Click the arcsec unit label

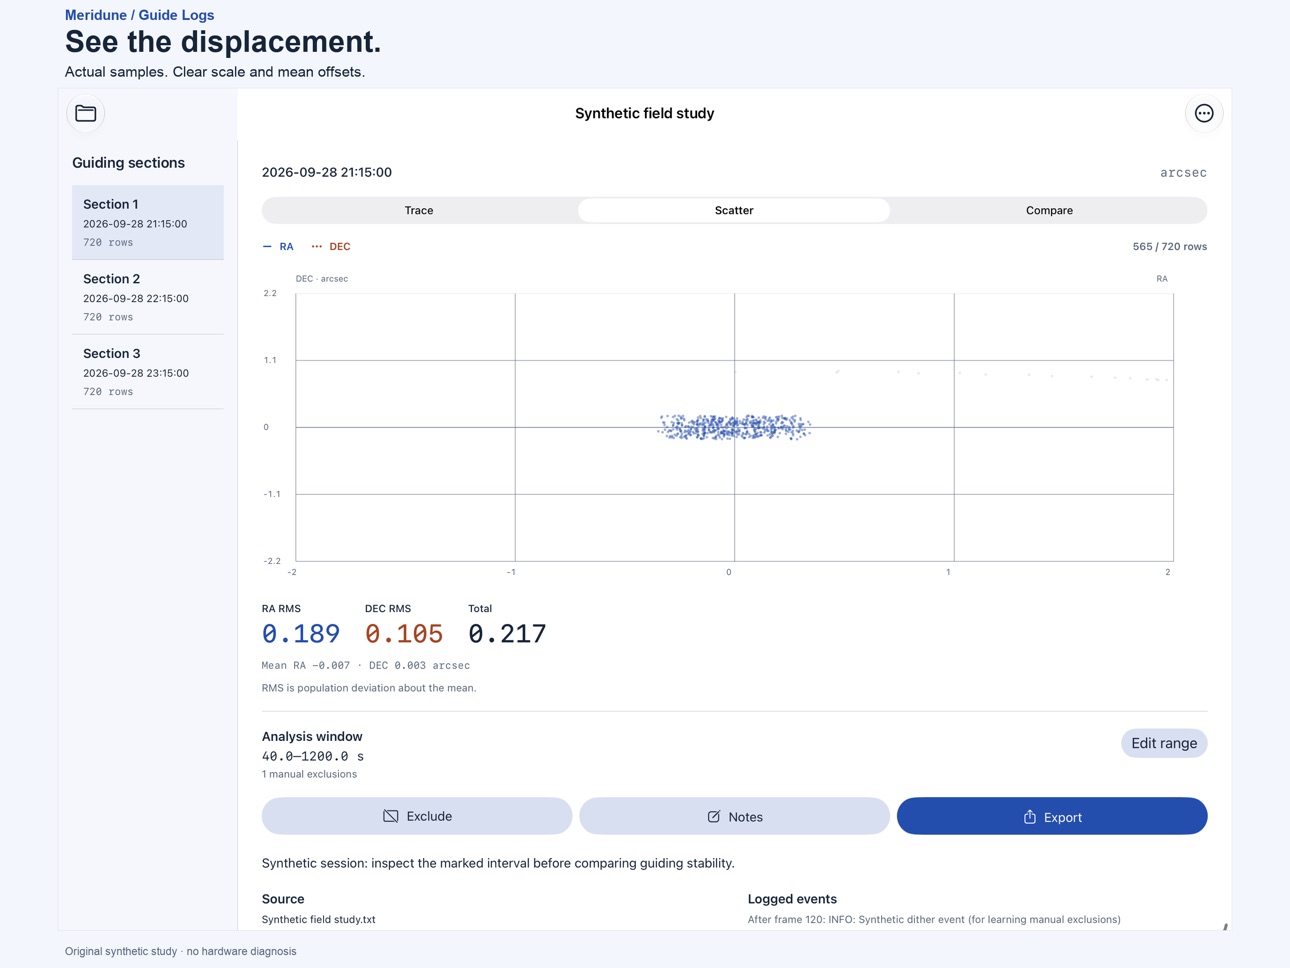(1183, 172)
